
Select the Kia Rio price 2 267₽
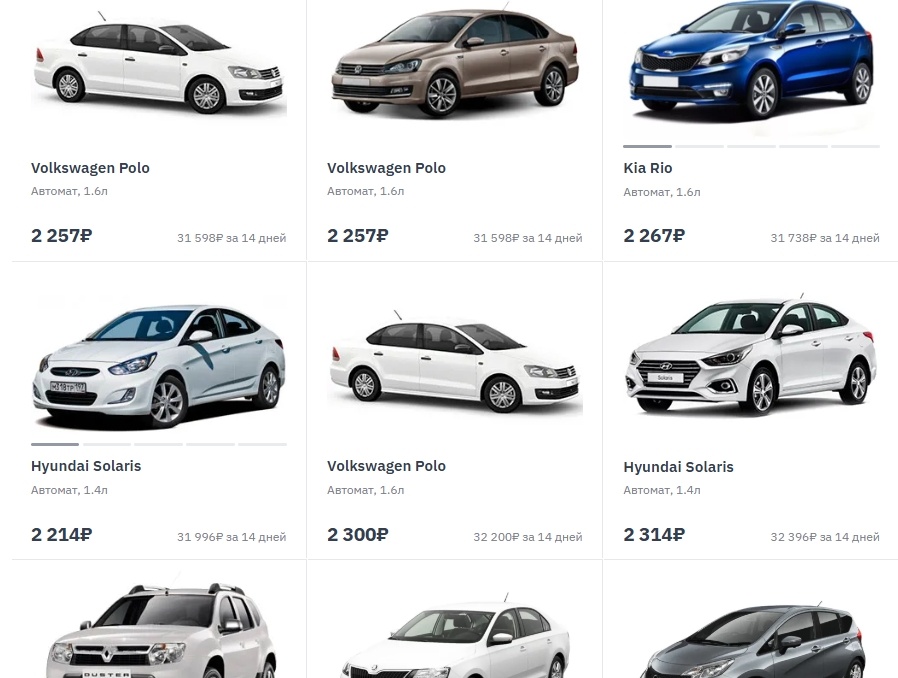654,235
